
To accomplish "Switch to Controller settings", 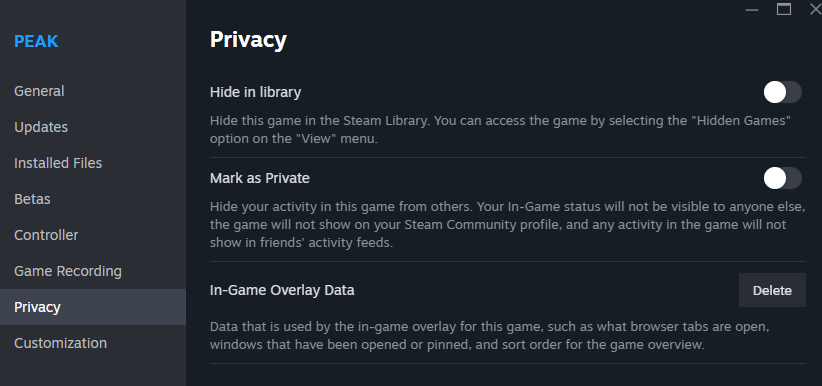I will click(x=46, y=235).
